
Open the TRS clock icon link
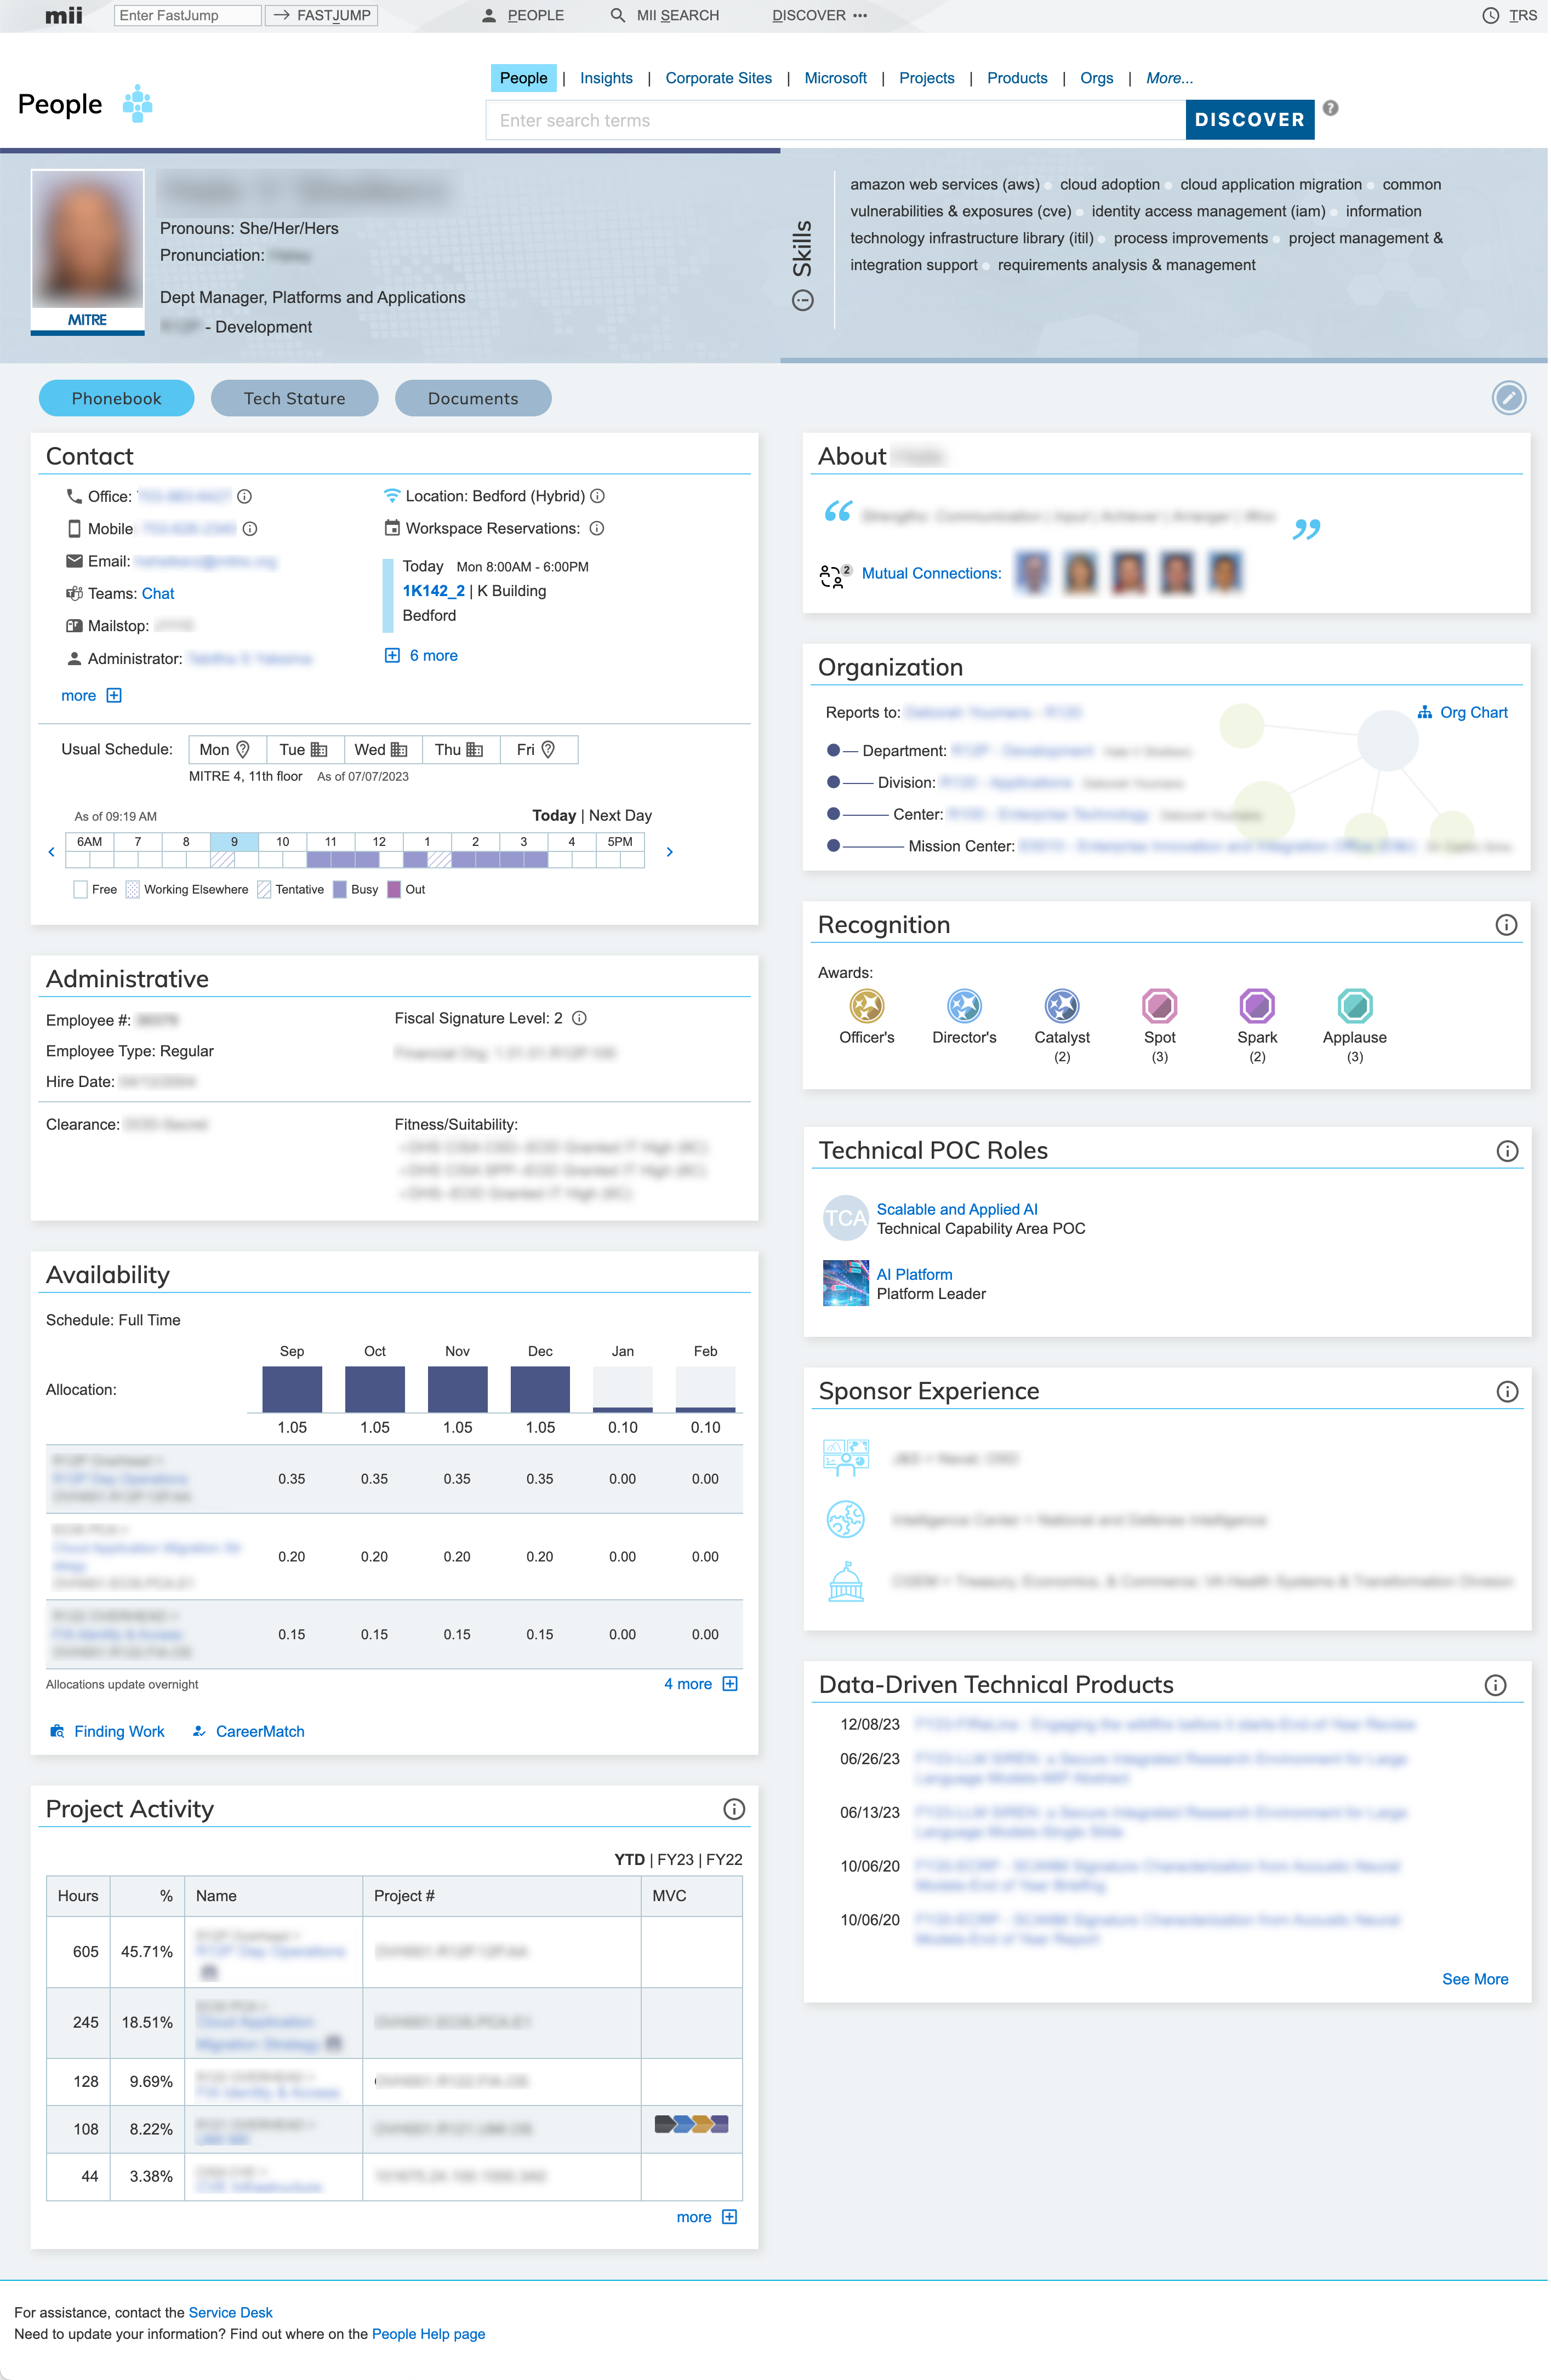(x=1508, y=15)
